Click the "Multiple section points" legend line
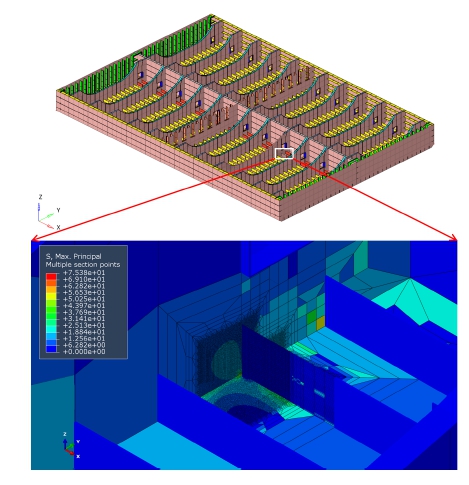Screen dimensions: 469x485 83,264
